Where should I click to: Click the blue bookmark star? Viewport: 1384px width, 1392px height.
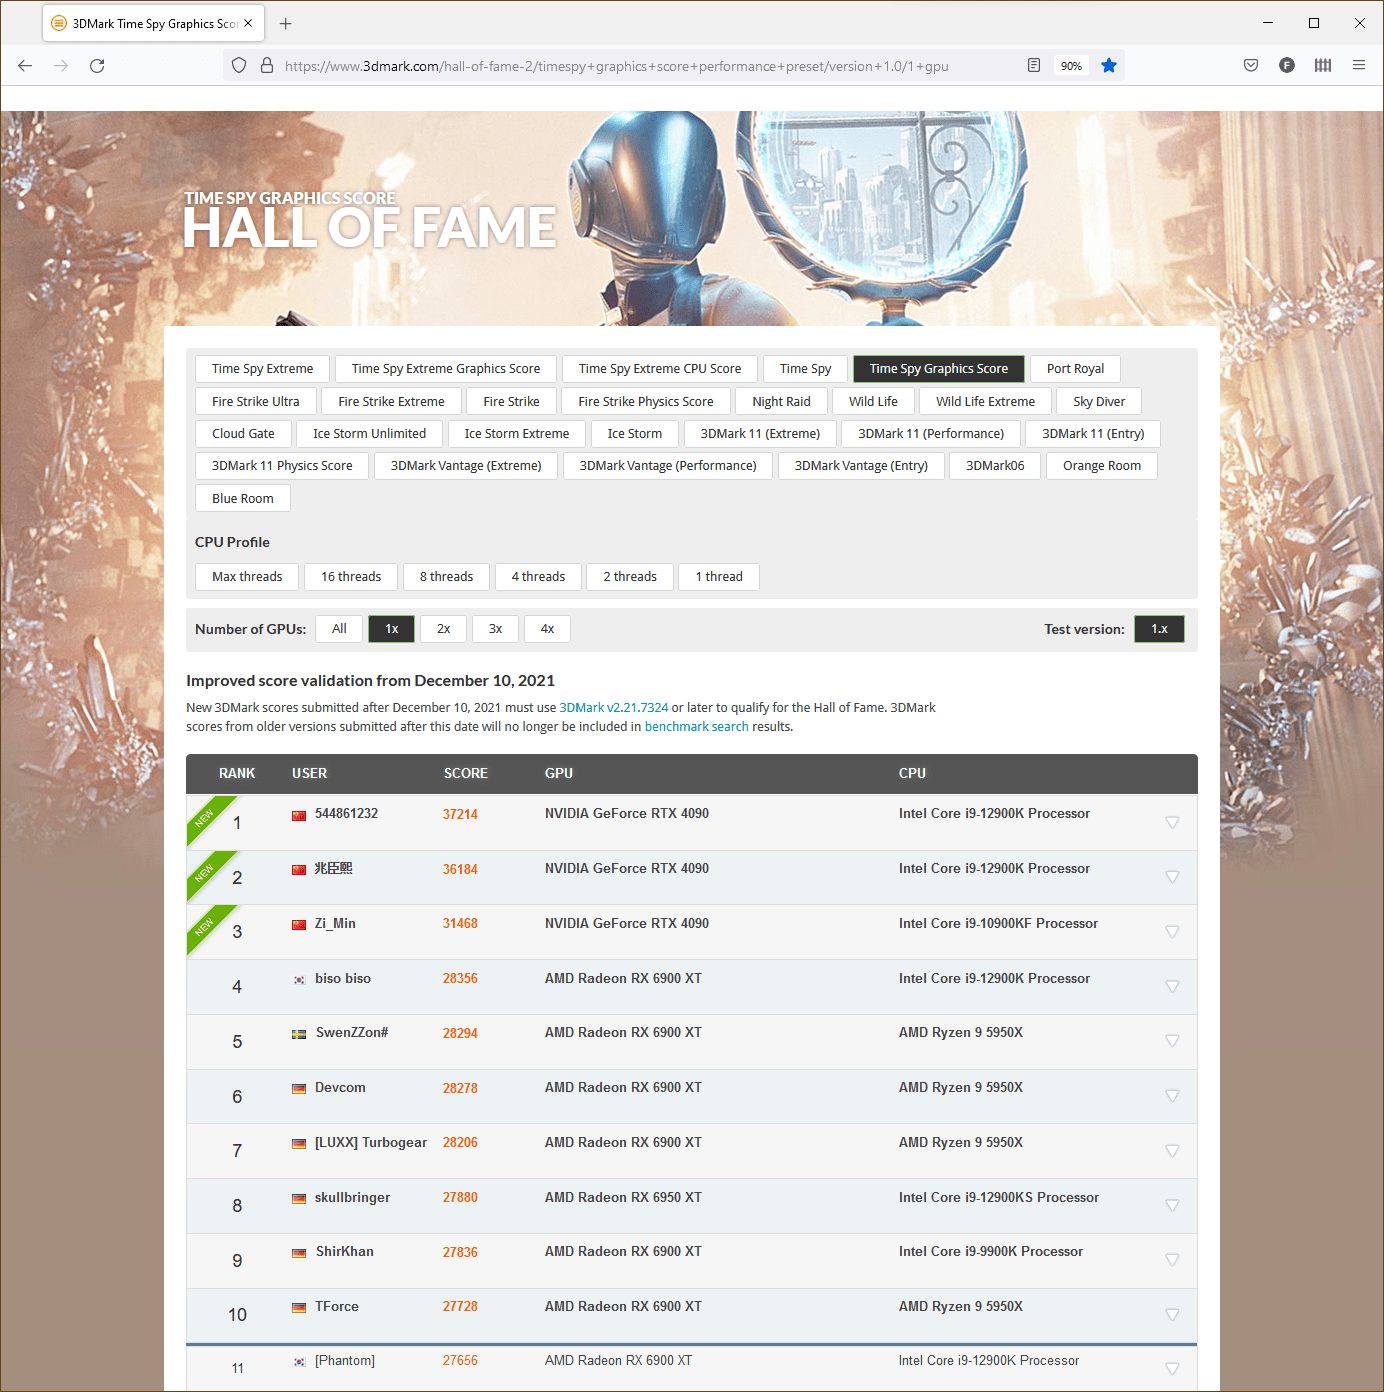tap(1109, 66)
